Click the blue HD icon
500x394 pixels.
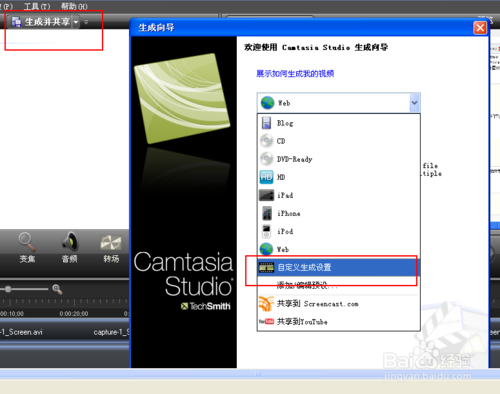[x=266, y=177]
